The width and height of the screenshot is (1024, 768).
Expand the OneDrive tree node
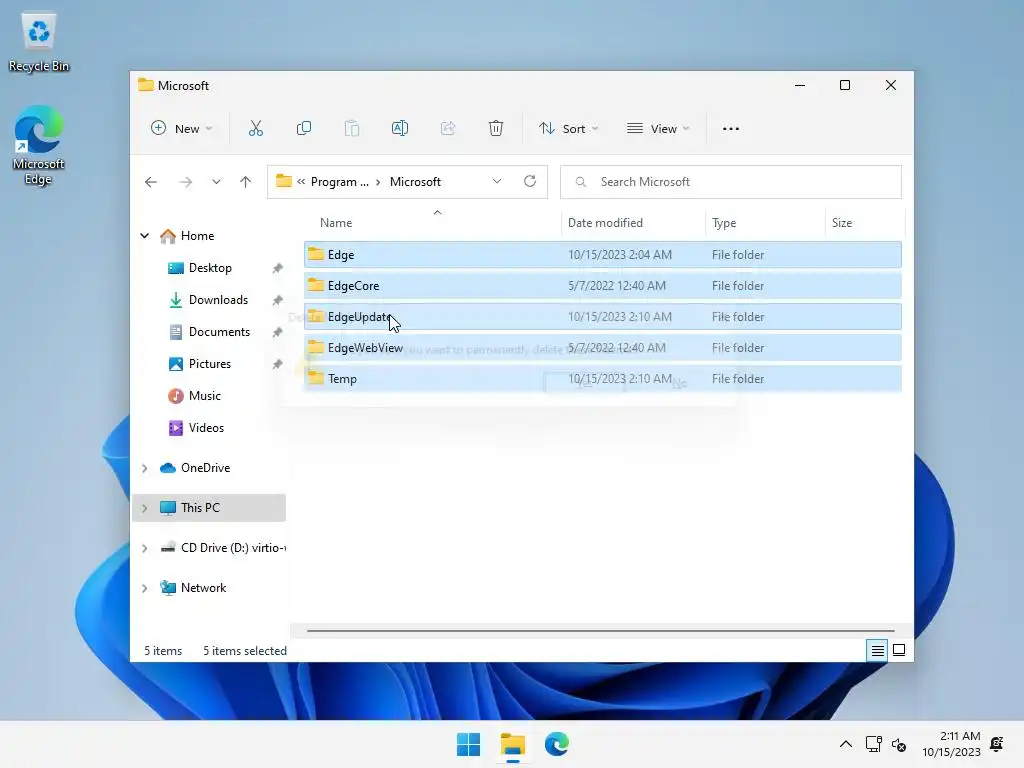point(144,468)
